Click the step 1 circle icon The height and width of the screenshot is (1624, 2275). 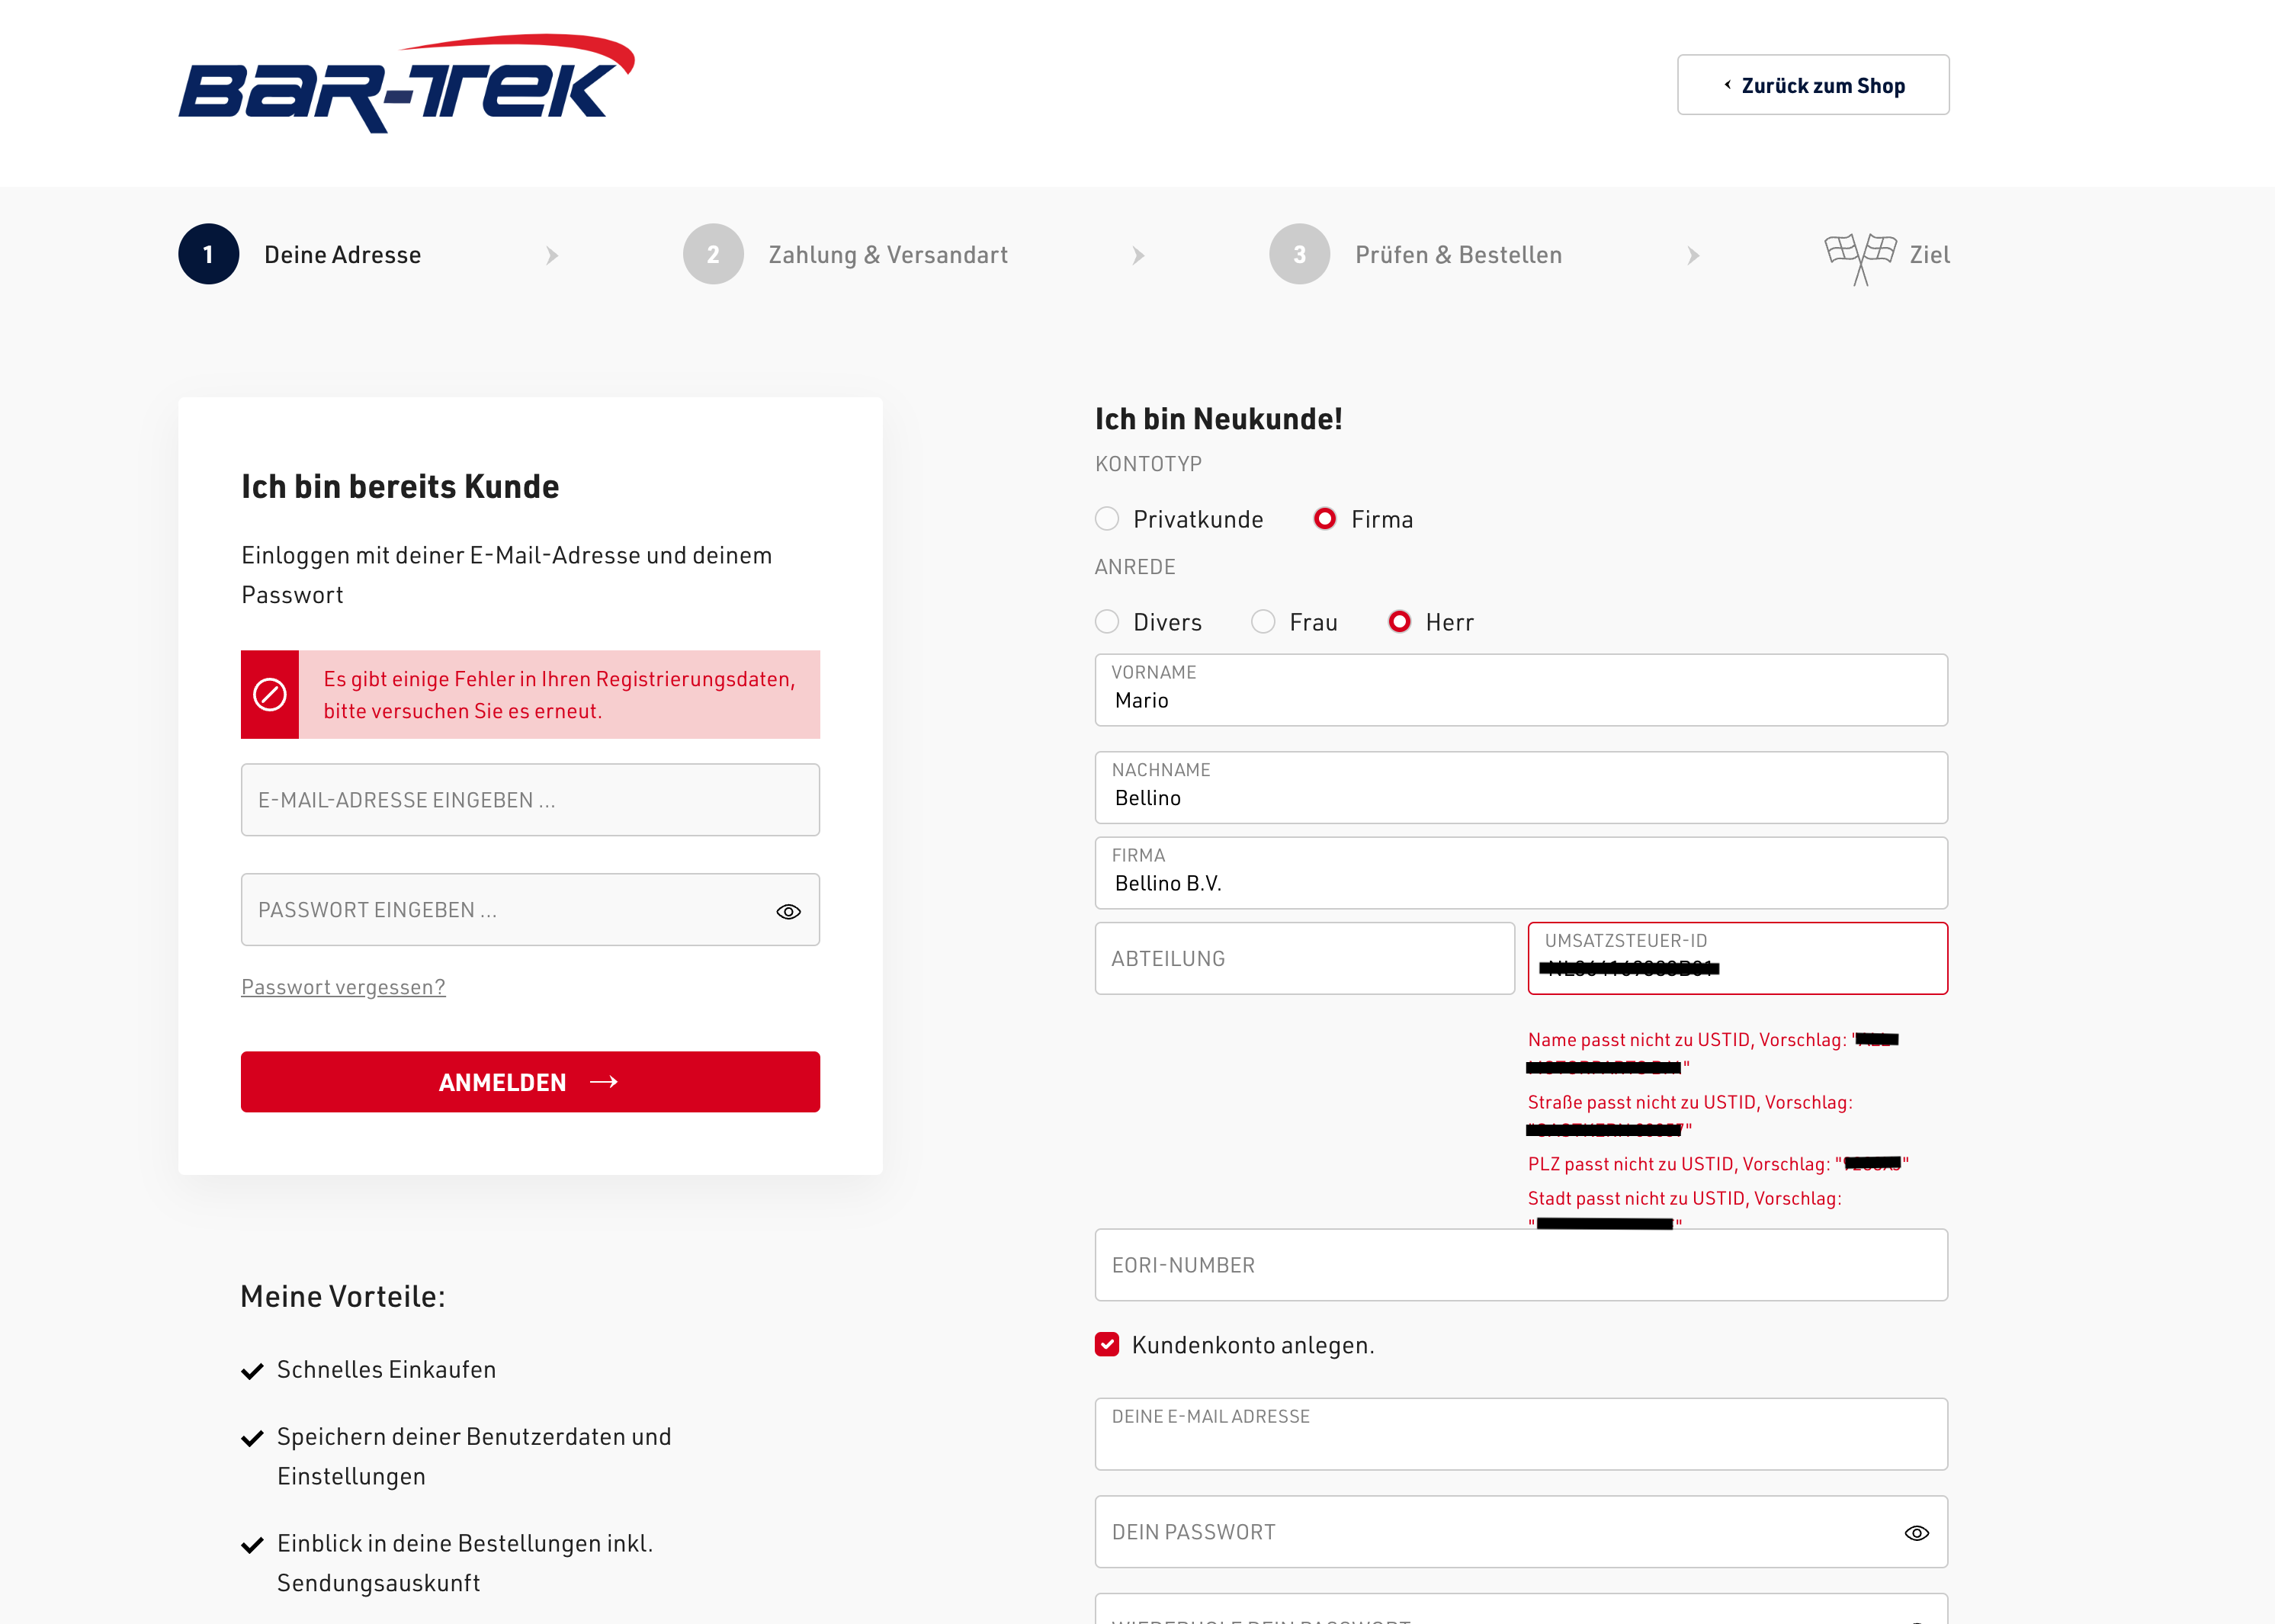click(x=208, y=254)
